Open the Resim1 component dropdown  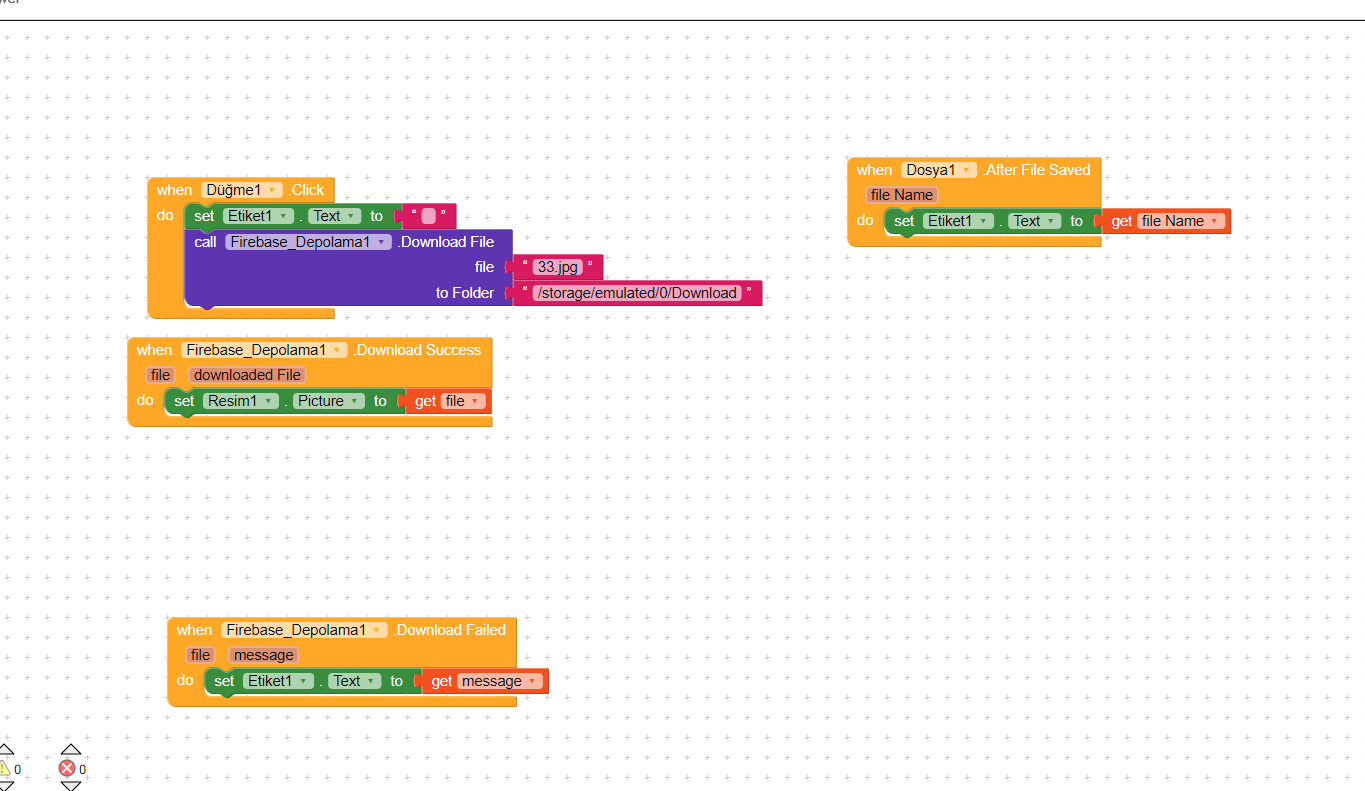click(240, 401)
